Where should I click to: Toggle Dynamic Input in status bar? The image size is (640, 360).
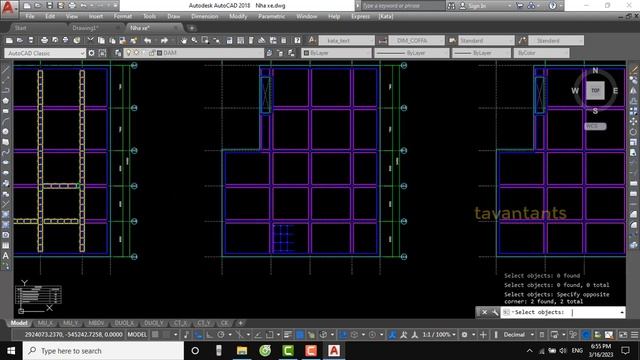pyautogui.click(x=198, y=335)
